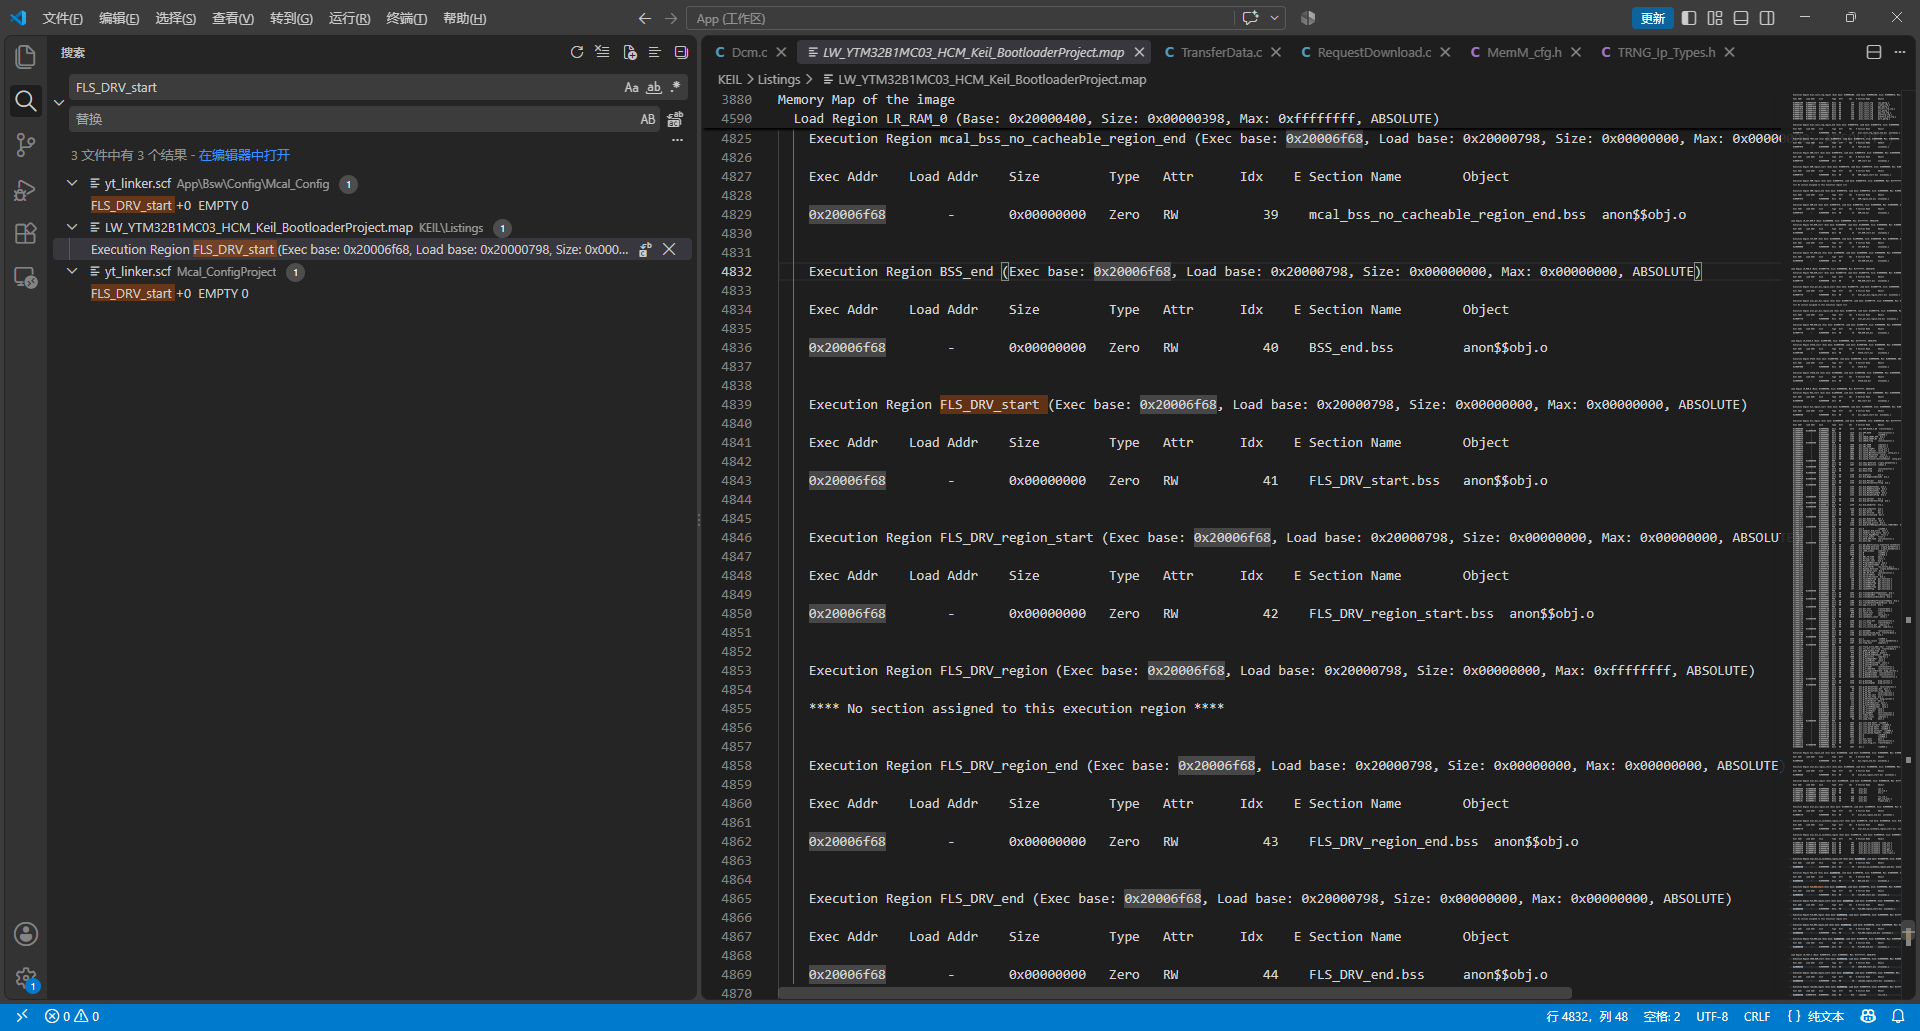Toggle the primary side bar visibility
The image size is (1920, 1031).
point(1689,18)
